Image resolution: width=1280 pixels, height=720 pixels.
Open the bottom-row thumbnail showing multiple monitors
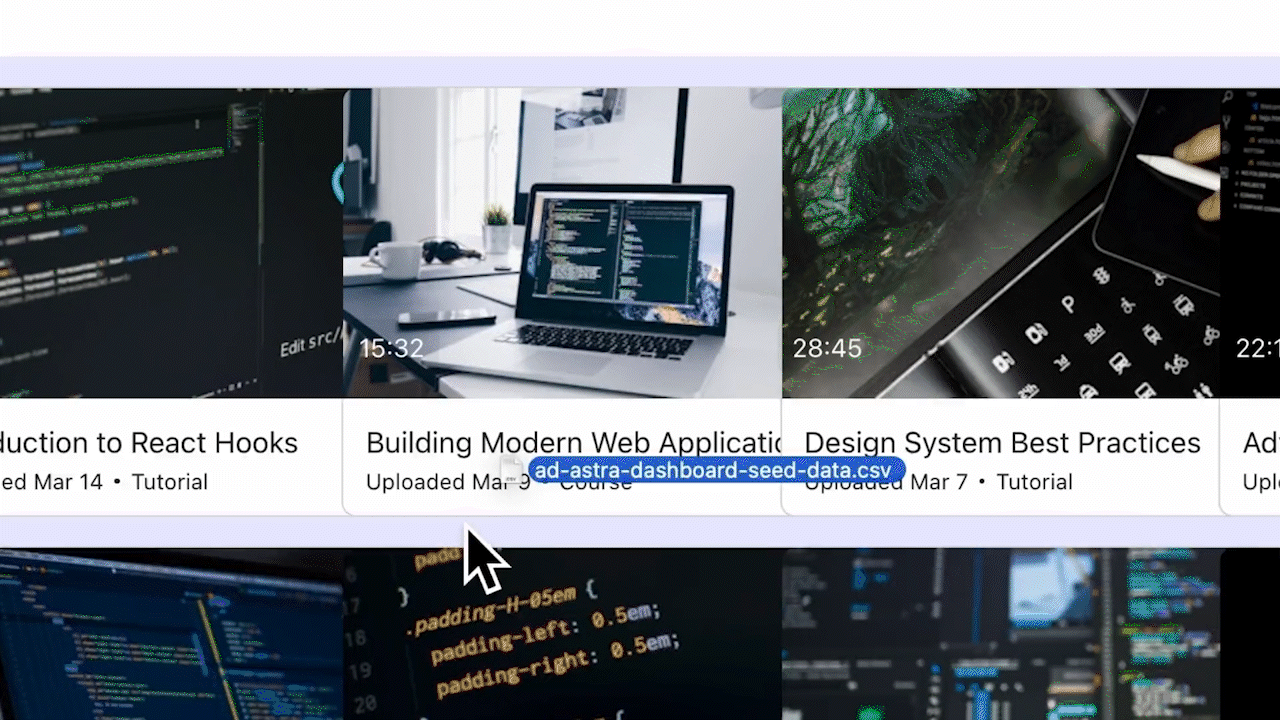pyautogui.click(x=1000, y=634)
